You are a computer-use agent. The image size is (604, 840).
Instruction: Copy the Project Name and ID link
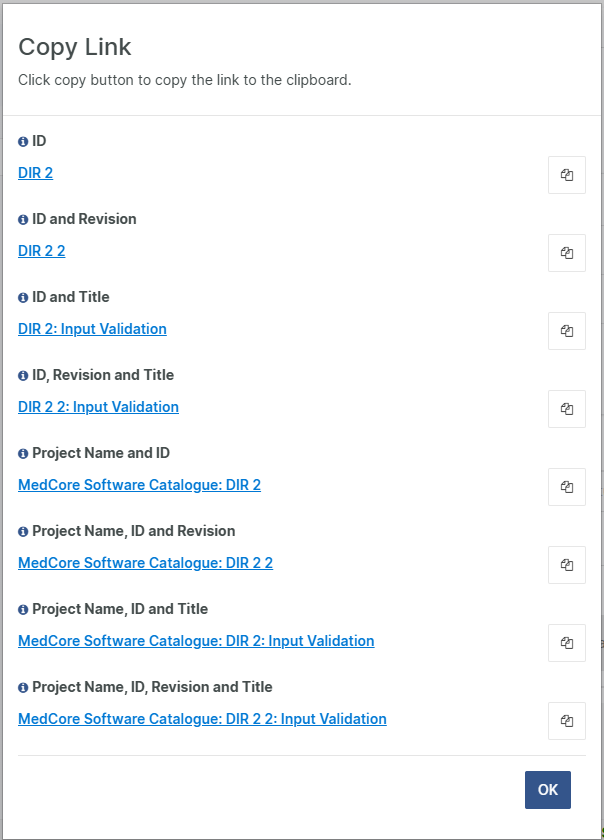tap(567, 487)
